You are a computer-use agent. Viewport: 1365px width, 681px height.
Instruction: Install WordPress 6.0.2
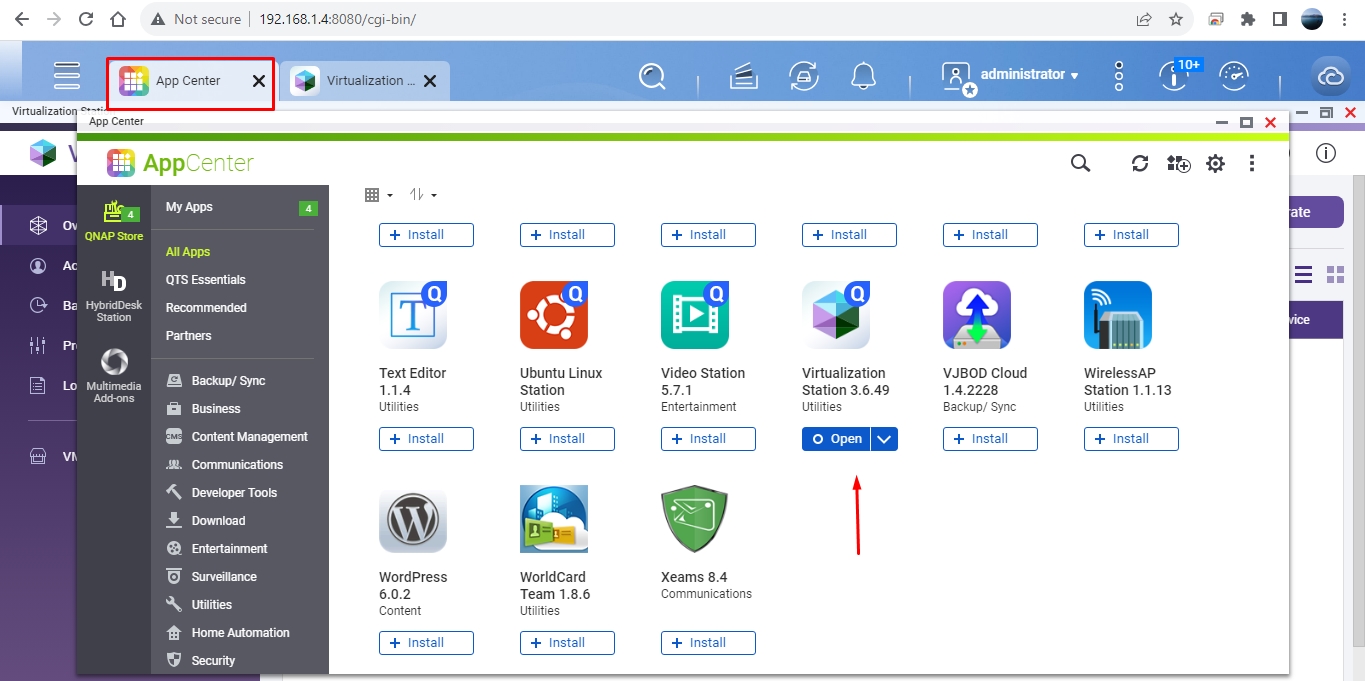(x=426, y=643)
